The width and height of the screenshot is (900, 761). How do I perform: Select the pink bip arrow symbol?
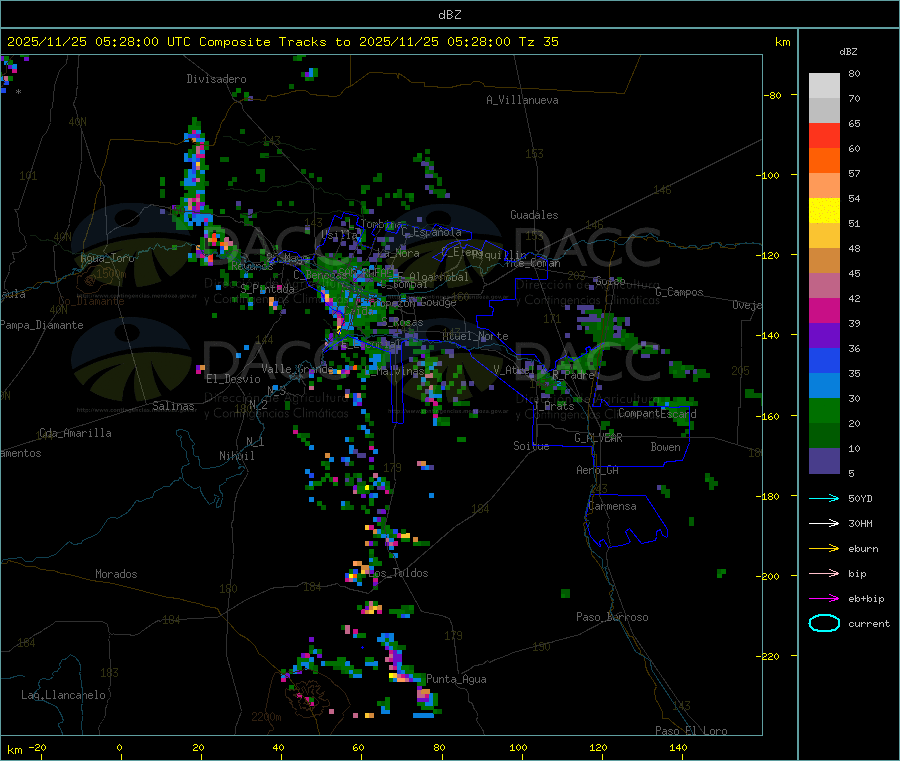824,573
